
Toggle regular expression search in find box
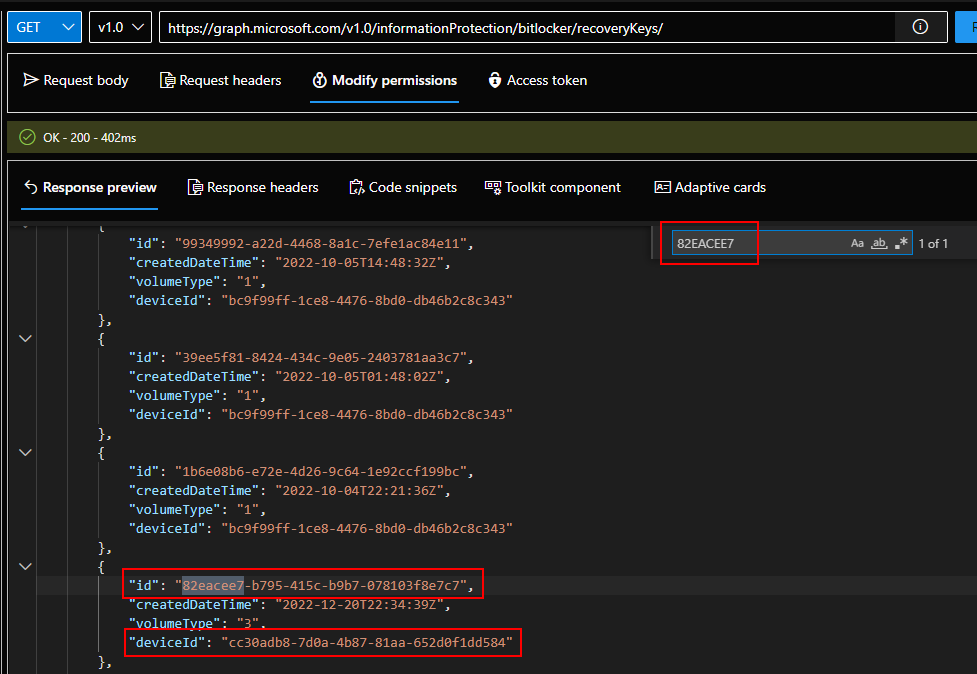coord(901,243)
